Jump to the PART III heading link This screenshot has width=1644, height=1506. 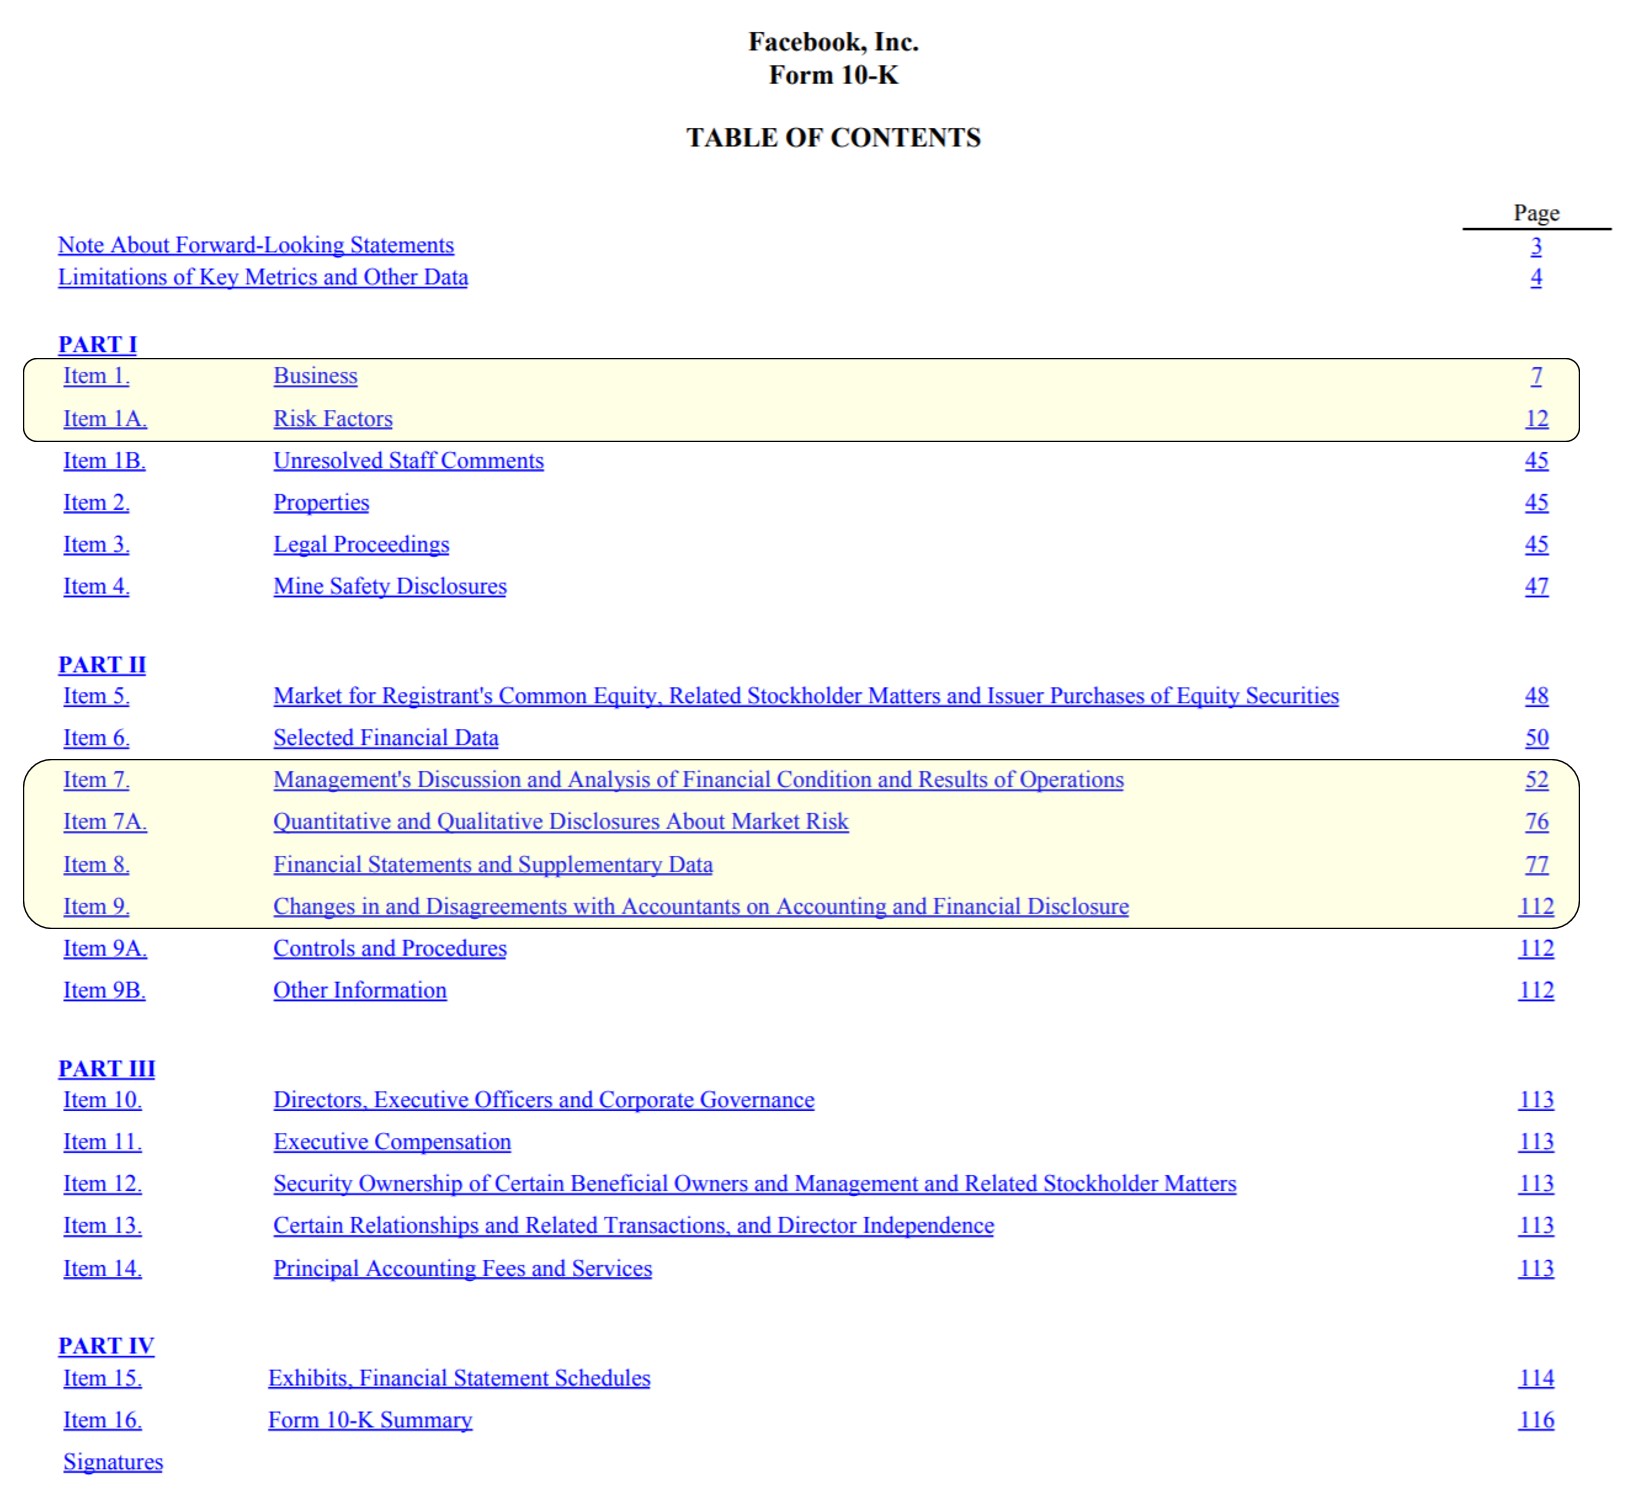coord(107,1069)
